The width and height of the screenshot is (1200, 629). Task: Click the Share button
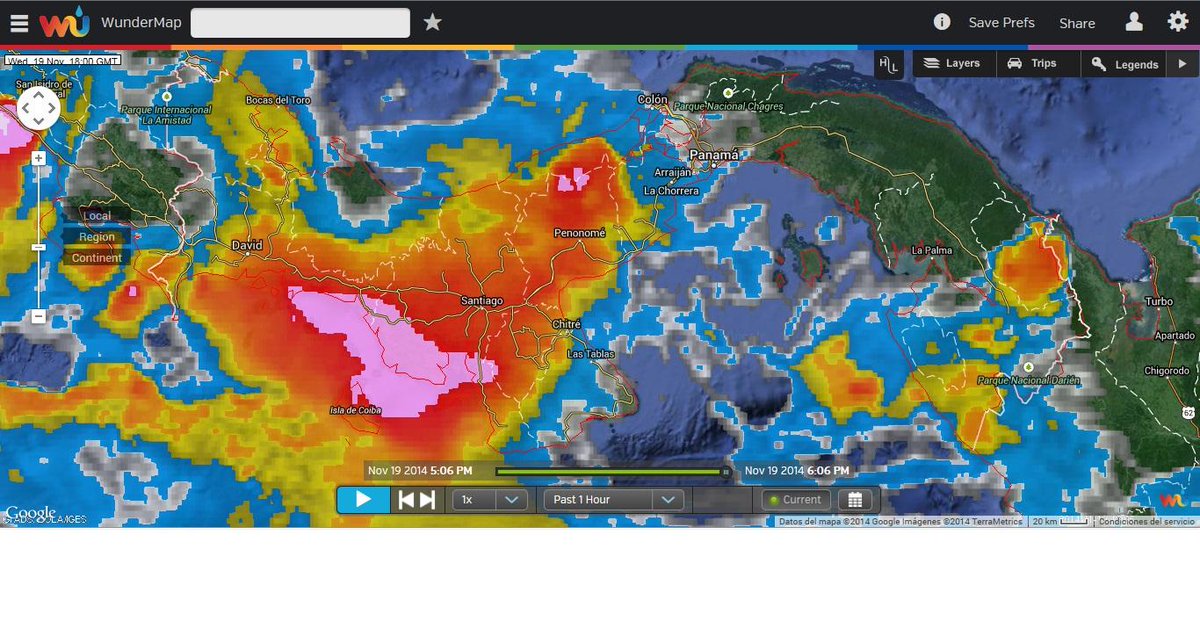pos(1077,22)
